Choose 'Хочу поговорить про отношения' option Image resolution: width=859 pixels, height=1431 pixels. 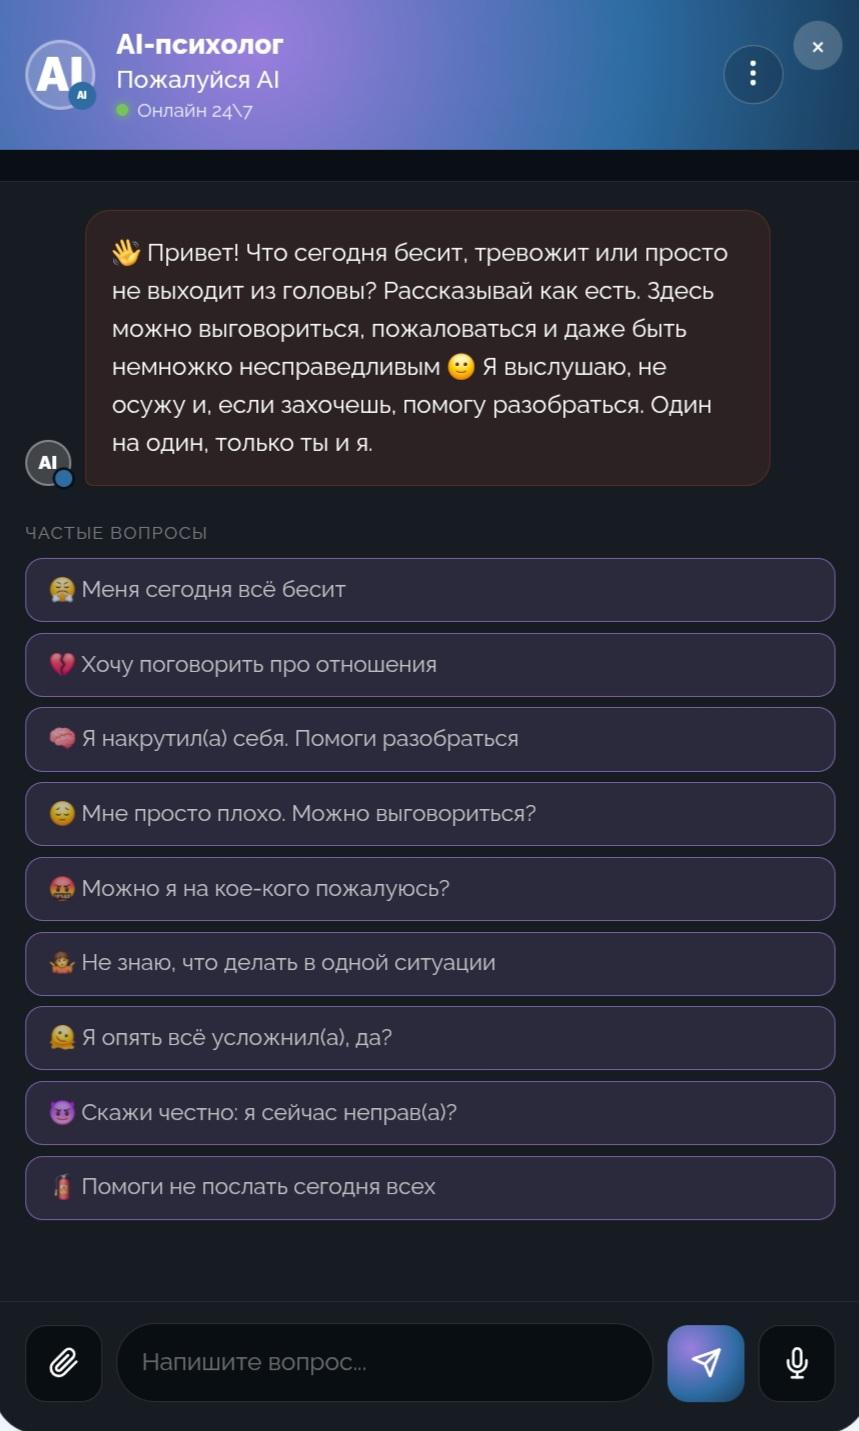[430, 665]
